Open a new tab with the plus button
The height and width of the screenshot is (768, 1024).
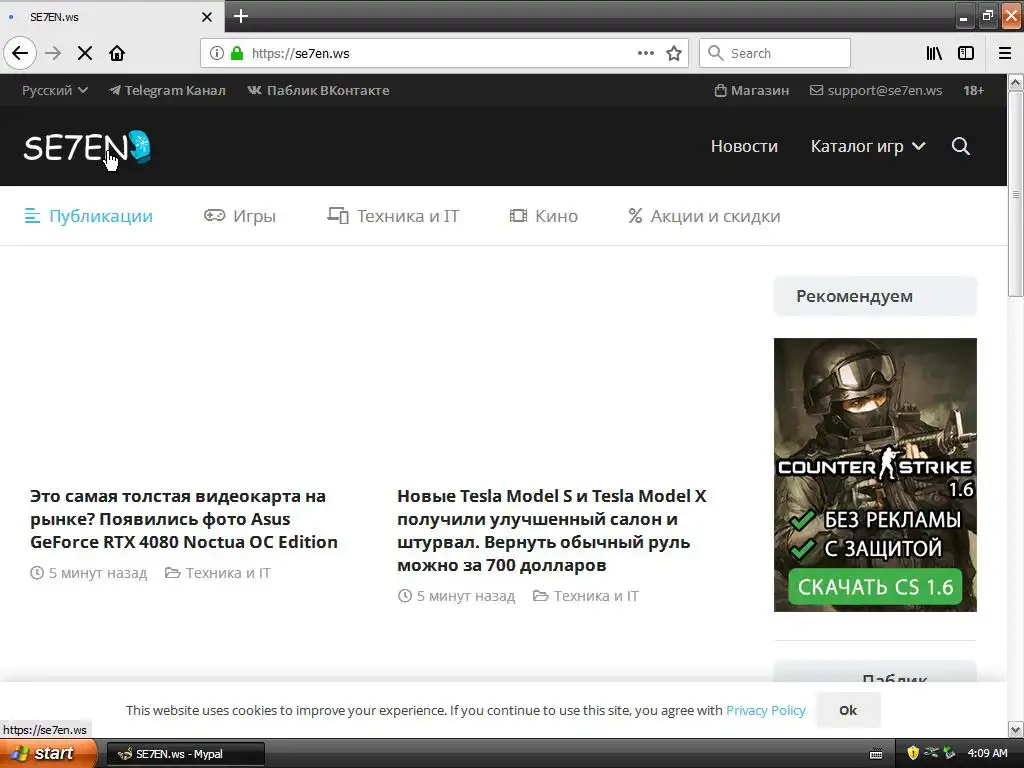[x=241, y=16]
